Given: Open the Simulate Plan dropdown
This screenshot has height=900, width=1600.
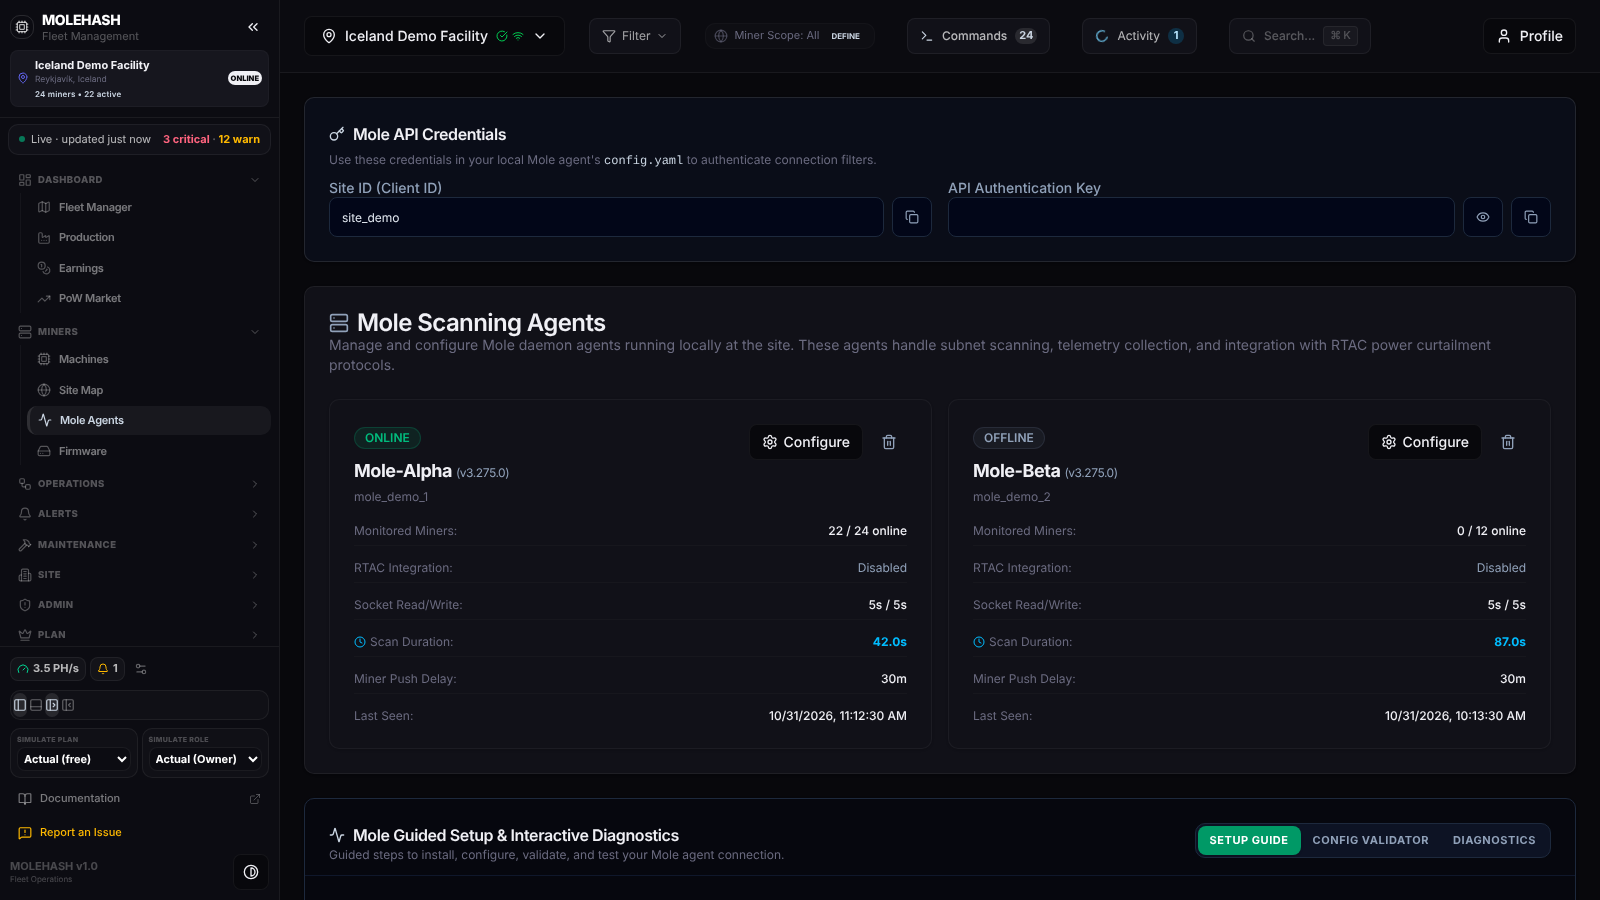Looking at the screenshot, I should coord(75,759).
